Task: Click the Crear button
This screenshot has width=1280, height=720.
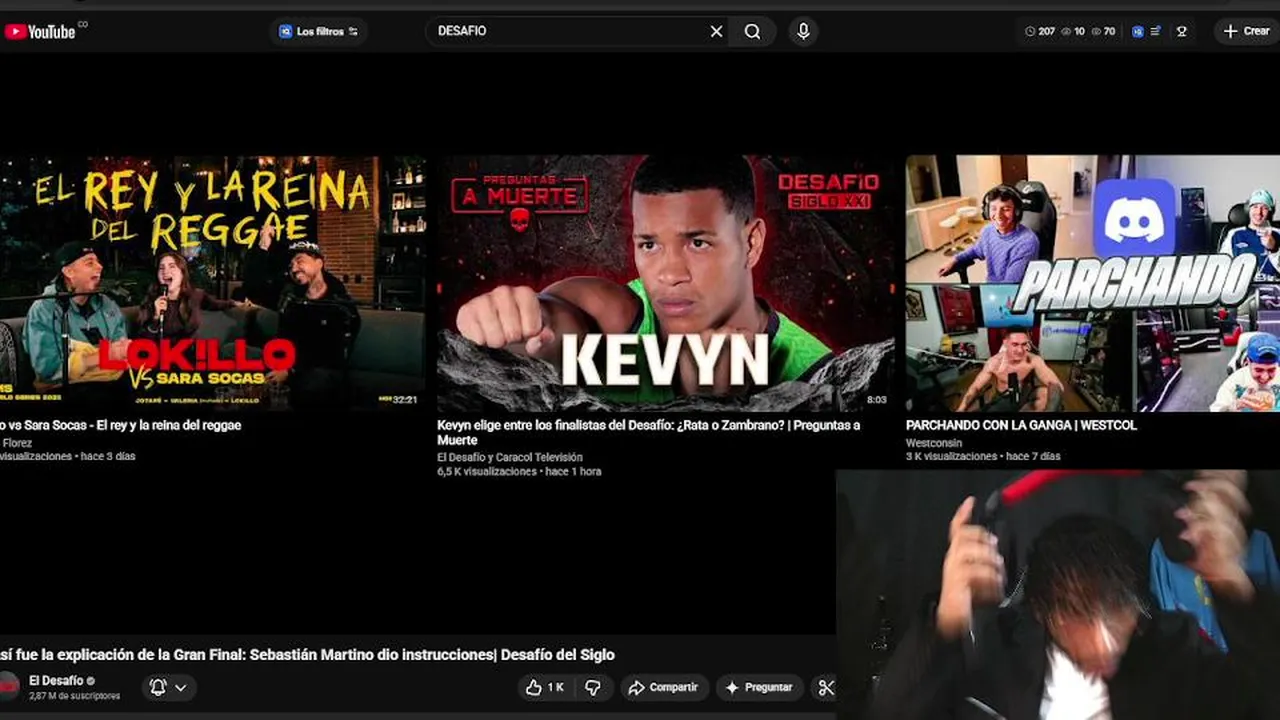Action: point(1246,31)
